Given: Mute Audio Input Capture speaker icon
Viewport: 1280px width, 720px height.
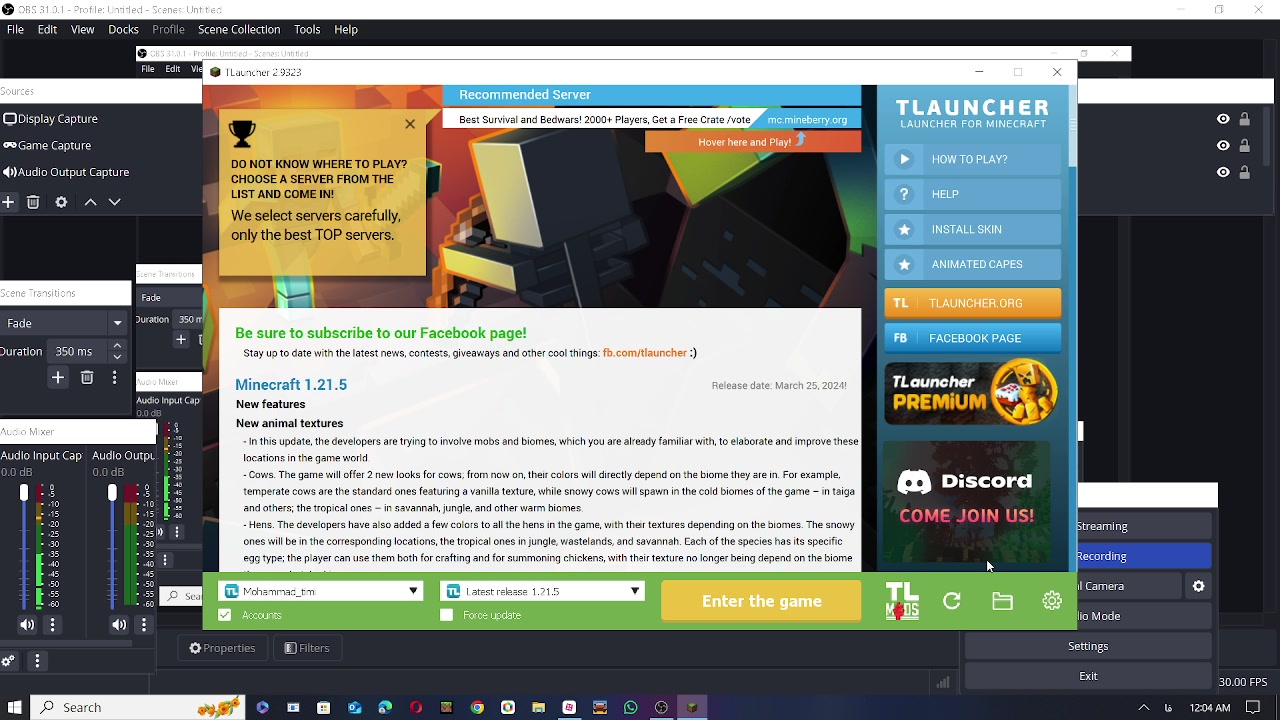Looking at the screenshot, I should click(27, 625).
